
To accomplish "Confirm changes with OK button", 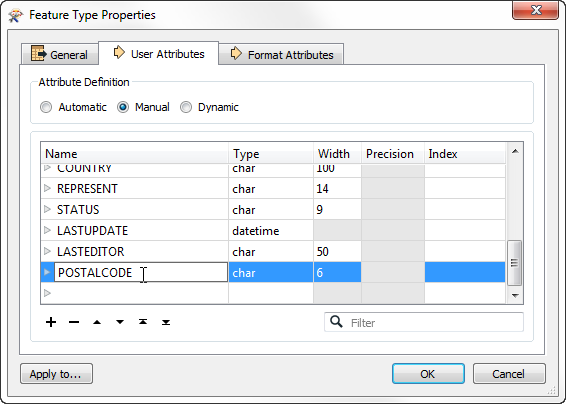I will pyautogui.click(x=428, y=374).
